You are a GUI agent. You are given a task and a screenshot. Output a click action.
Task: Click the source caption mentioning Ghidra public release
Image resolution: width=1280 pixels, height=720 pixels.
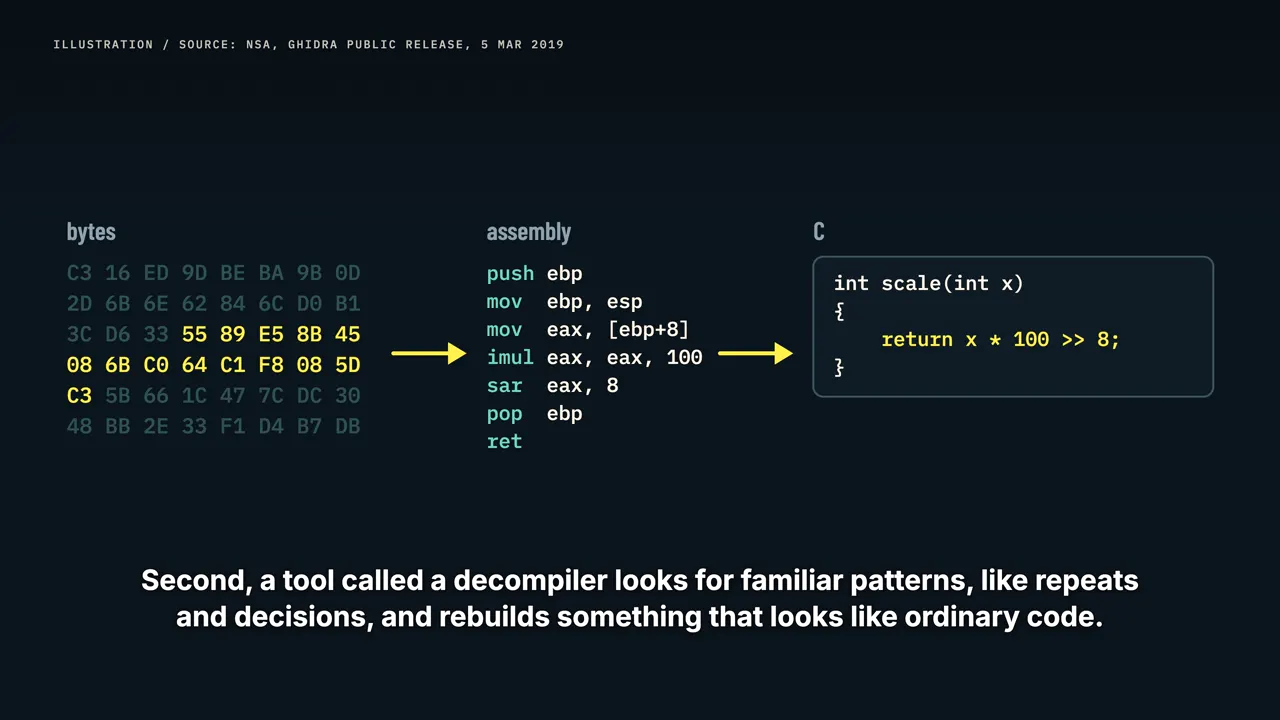[x=308, y=45]
